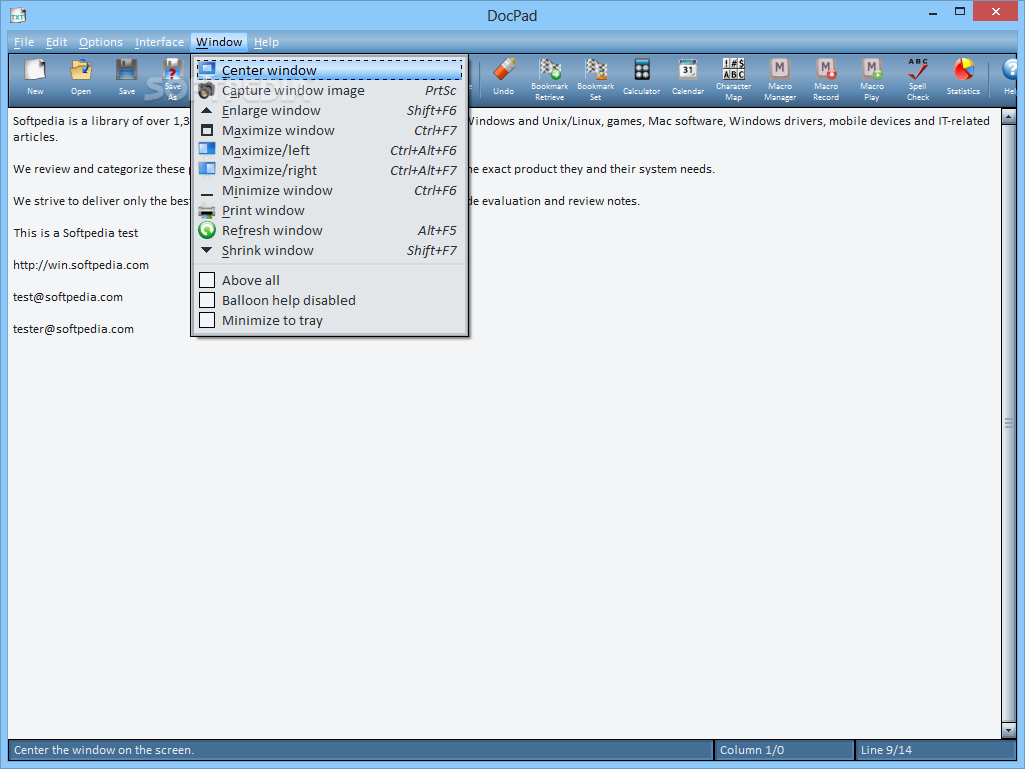This screenshot has width=1025, height=769.
Task: Close the DocPad window
Action: pyautogui.click(x=996, y=12)
